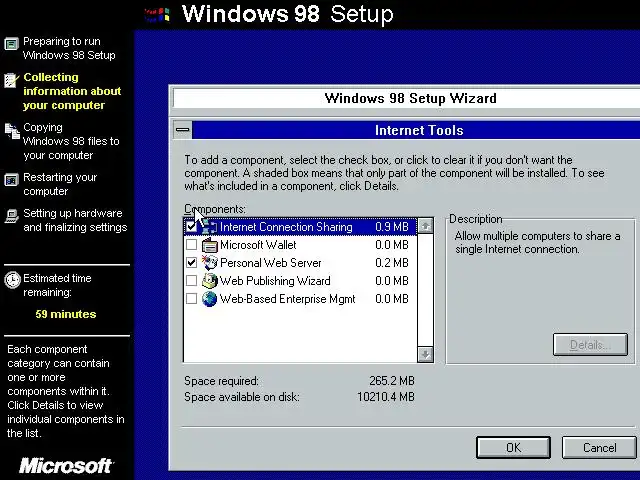Select the Microsoft Wallet row label
Image resolution: width=640 pixels, height=480 pixels.
click(258, 245)
